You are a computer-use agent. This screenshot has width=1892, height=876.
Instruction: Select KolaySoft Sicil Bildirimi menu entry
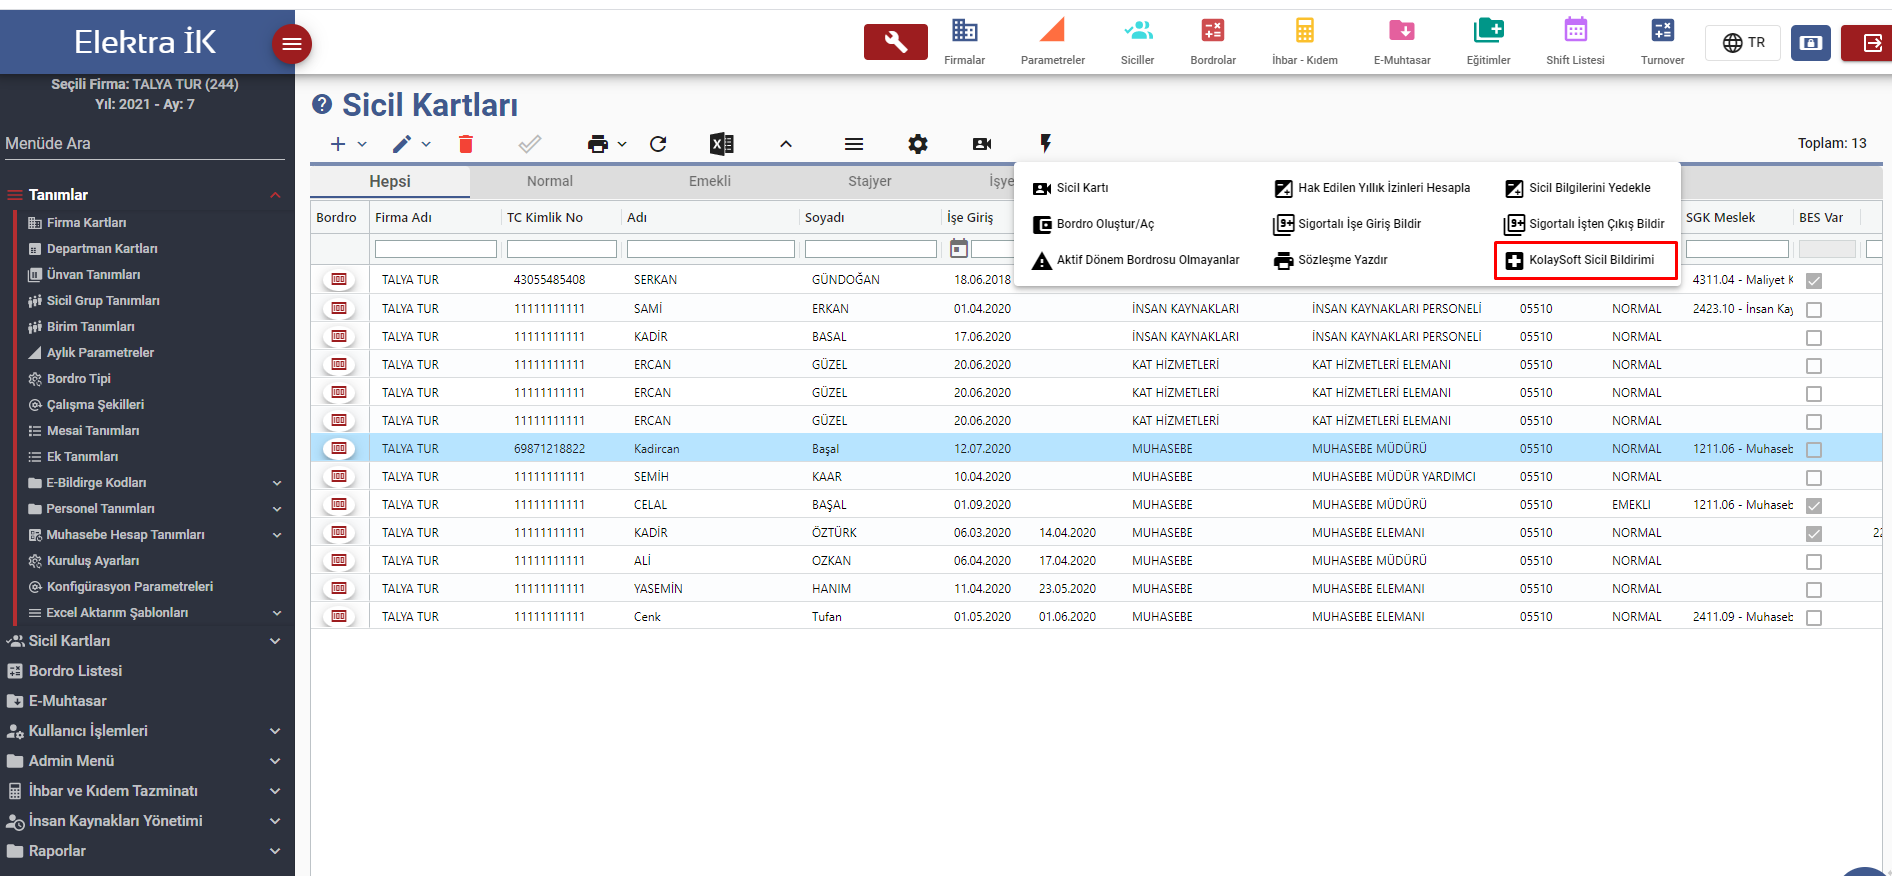pos(1585,260)
